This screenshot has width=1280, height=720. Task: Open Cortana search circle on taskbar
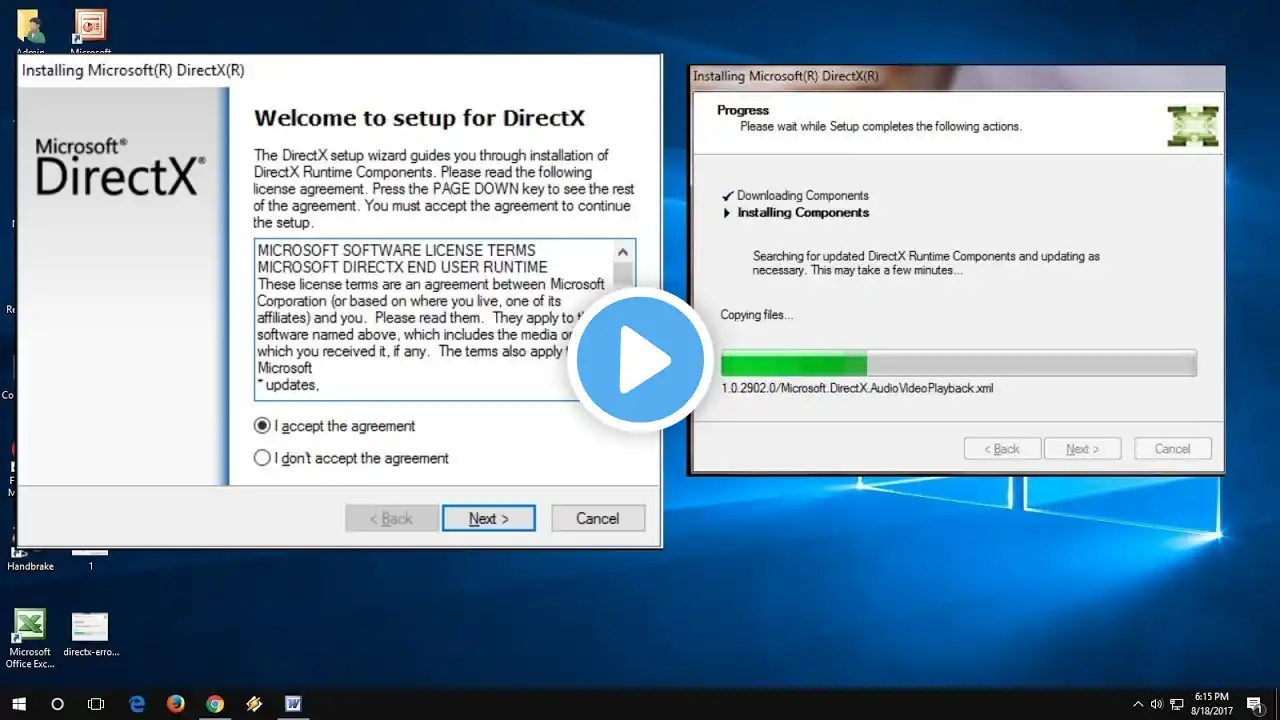[x=57, y=704]
